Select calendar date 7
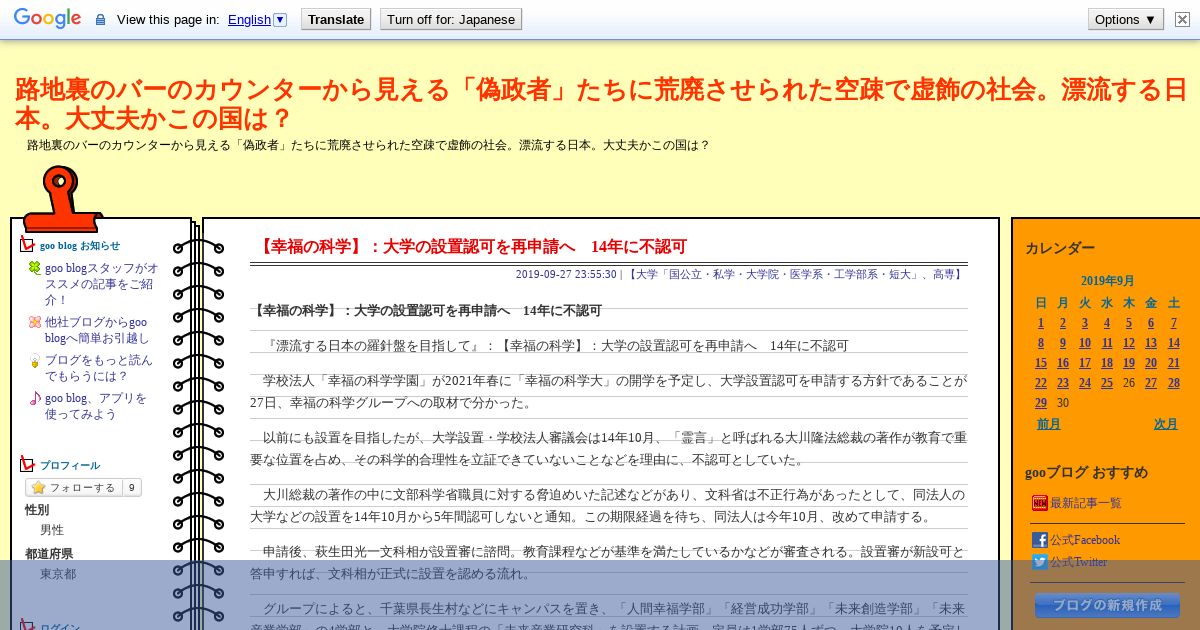The width and height of the screenshot is (1200, 630). click(x=1173, y=323)
